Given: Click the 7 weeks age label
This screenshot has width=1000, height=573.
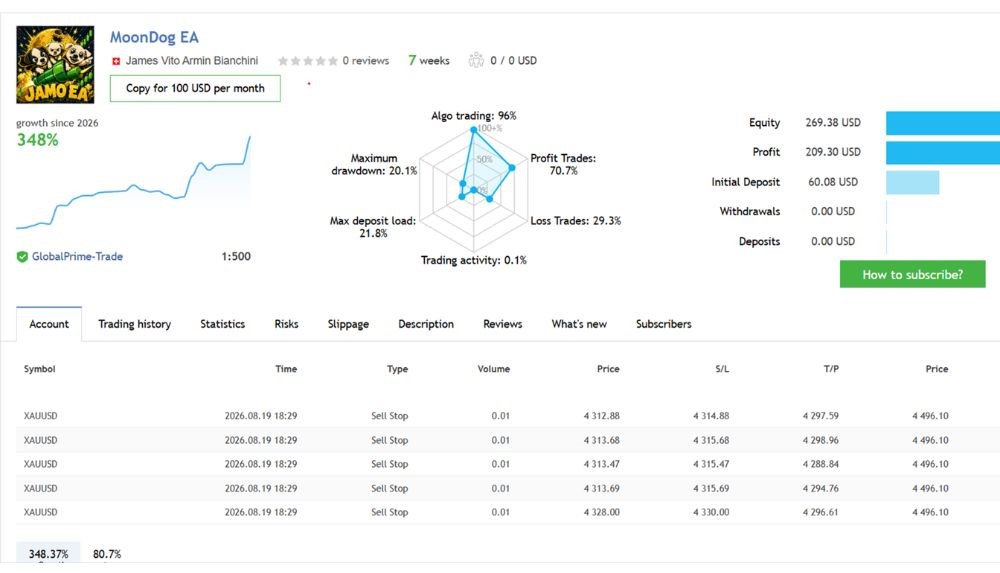Looking at the screenshot, I should point(429,61).
